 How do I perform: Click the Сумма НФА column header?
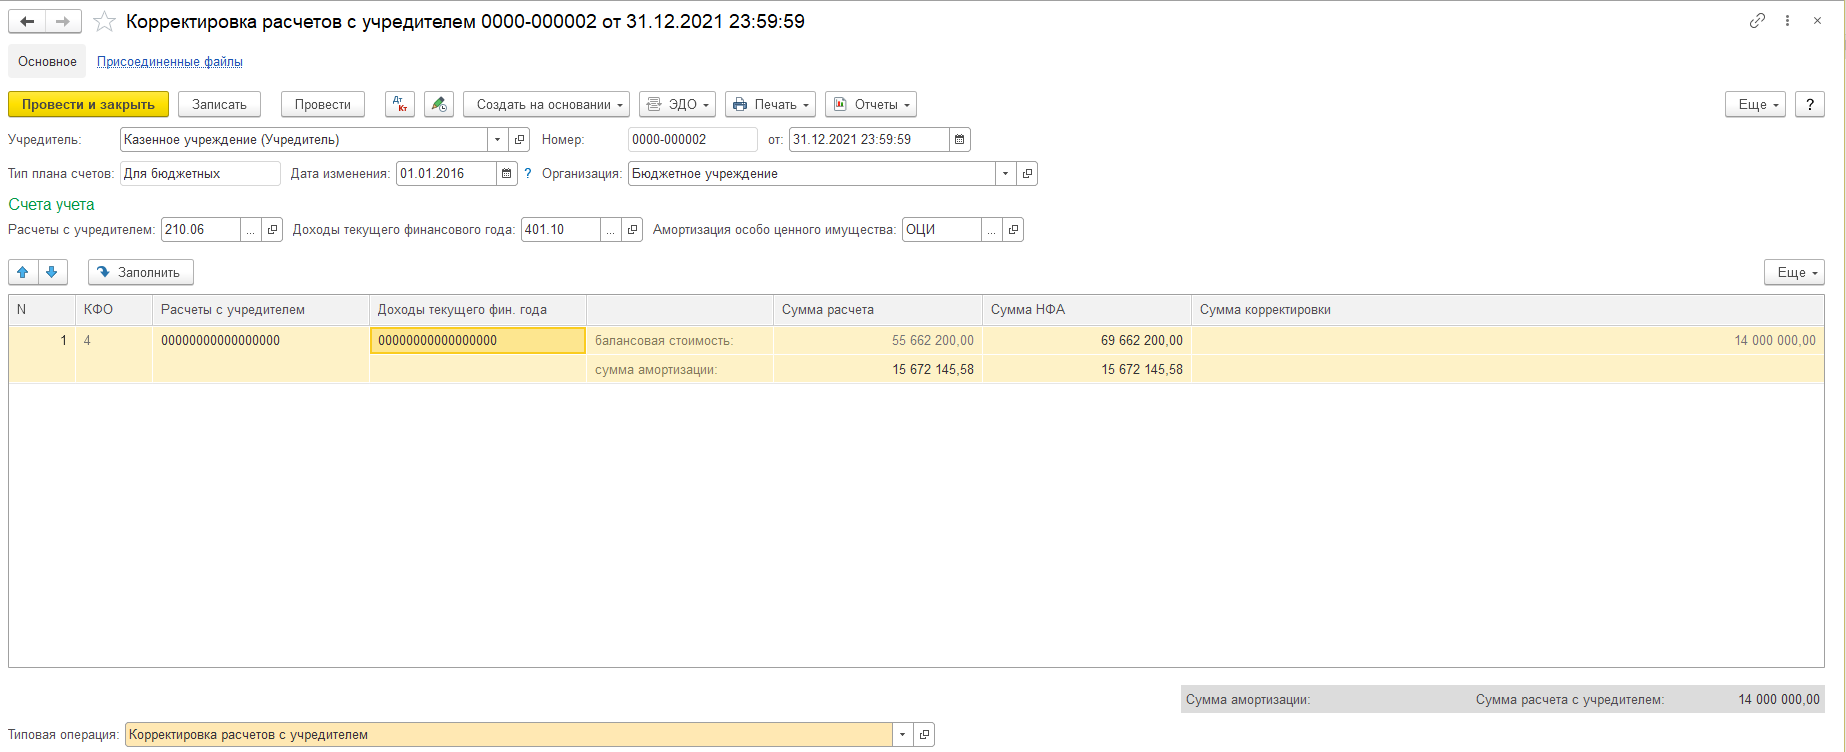[x=1086, y=310]
